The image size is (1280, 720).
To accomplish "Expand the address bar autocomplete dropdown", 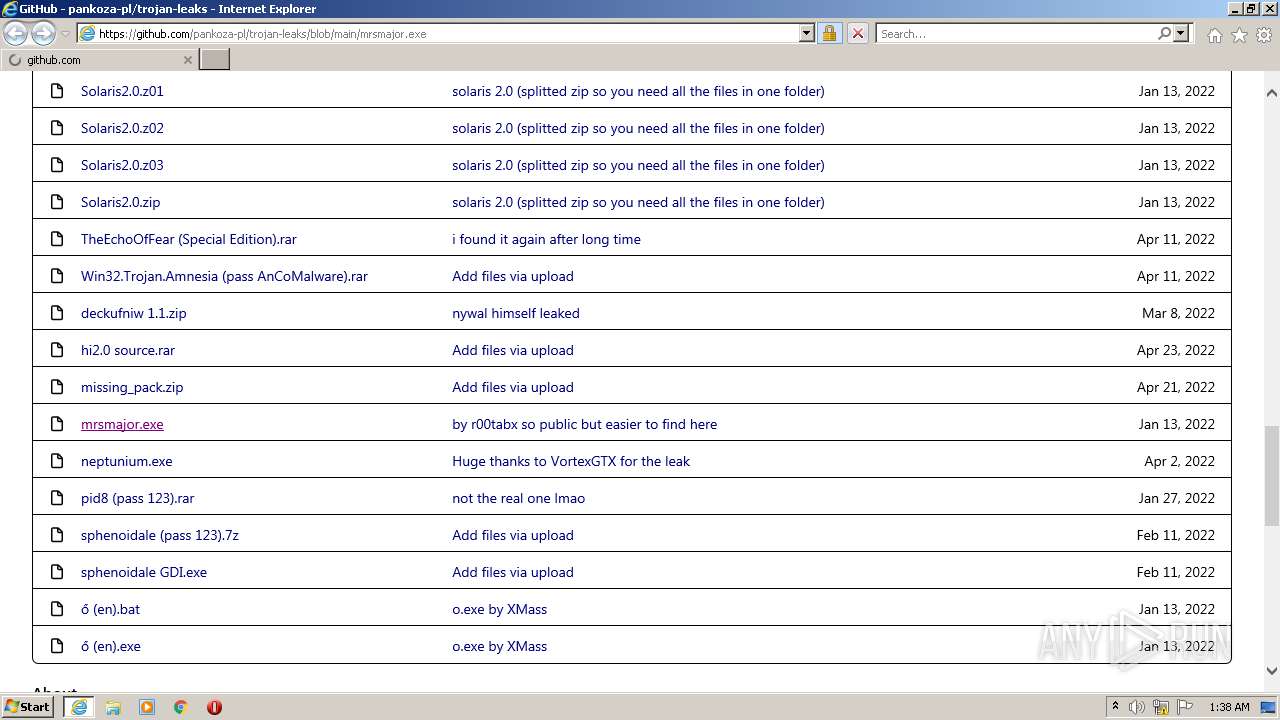I will tap(807, 33).
